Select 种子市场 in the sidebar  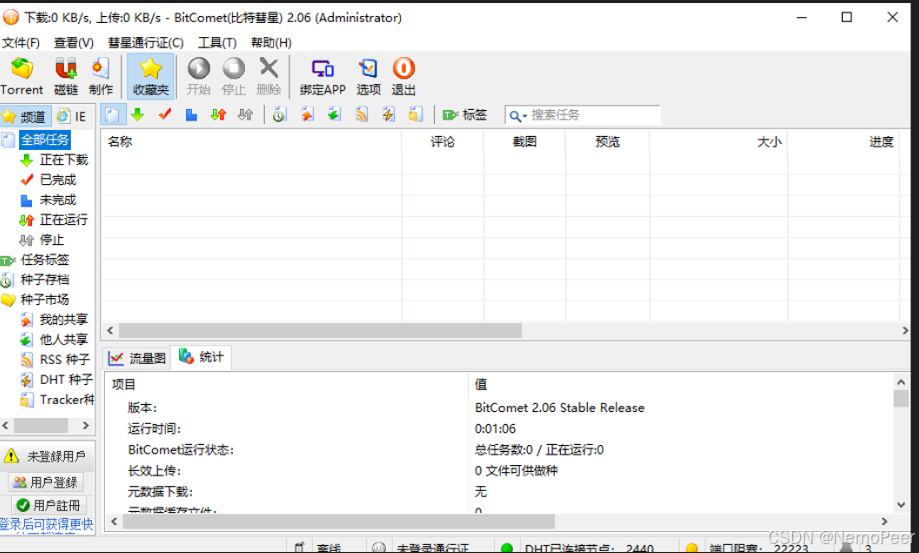pos(45,299)
